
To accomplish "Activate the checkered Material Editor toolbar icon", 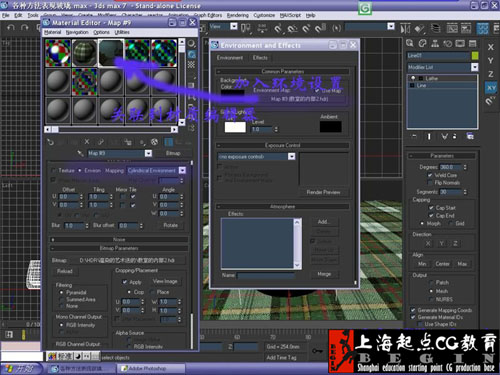I will [482, 29].
